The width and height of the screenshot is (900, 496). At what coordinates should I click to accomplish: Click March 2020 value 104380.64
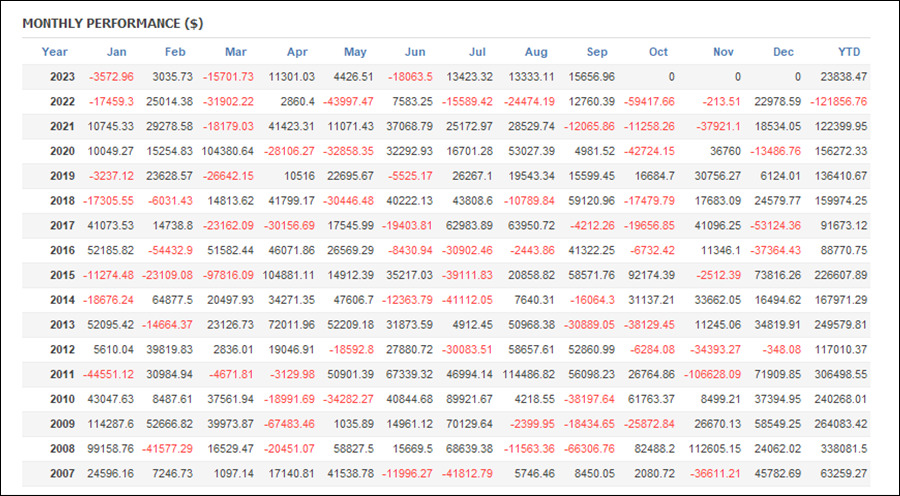click(227, 152)
